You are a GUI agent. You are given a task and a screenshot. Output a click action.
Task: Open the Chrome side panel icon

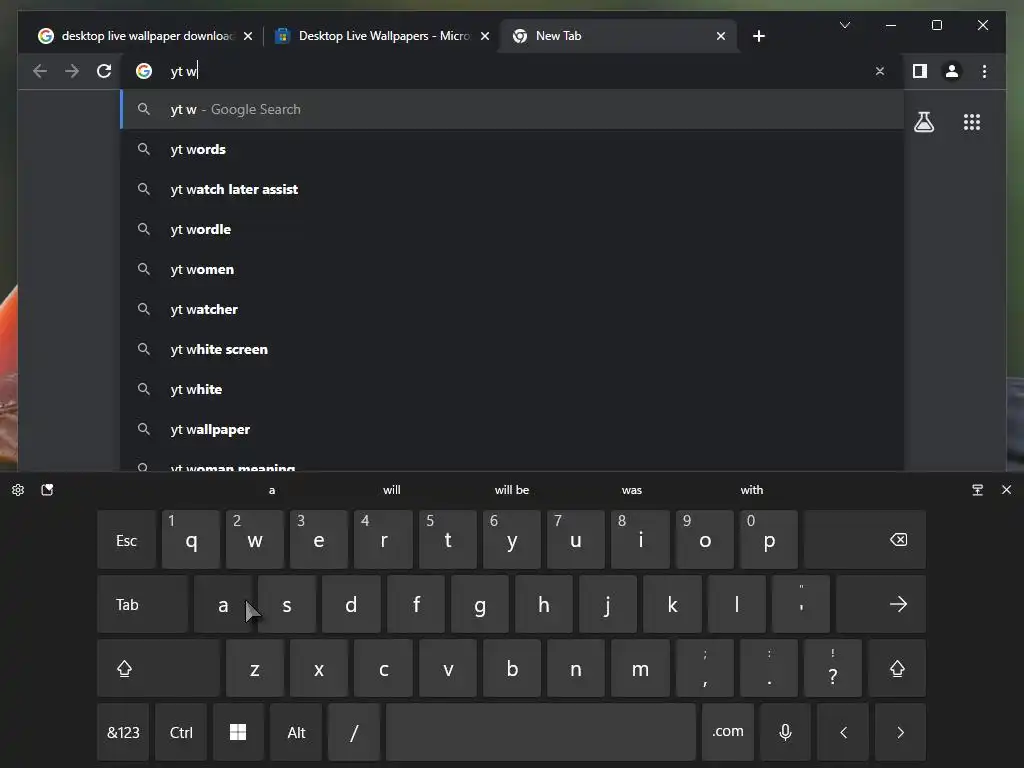[920, 71]
